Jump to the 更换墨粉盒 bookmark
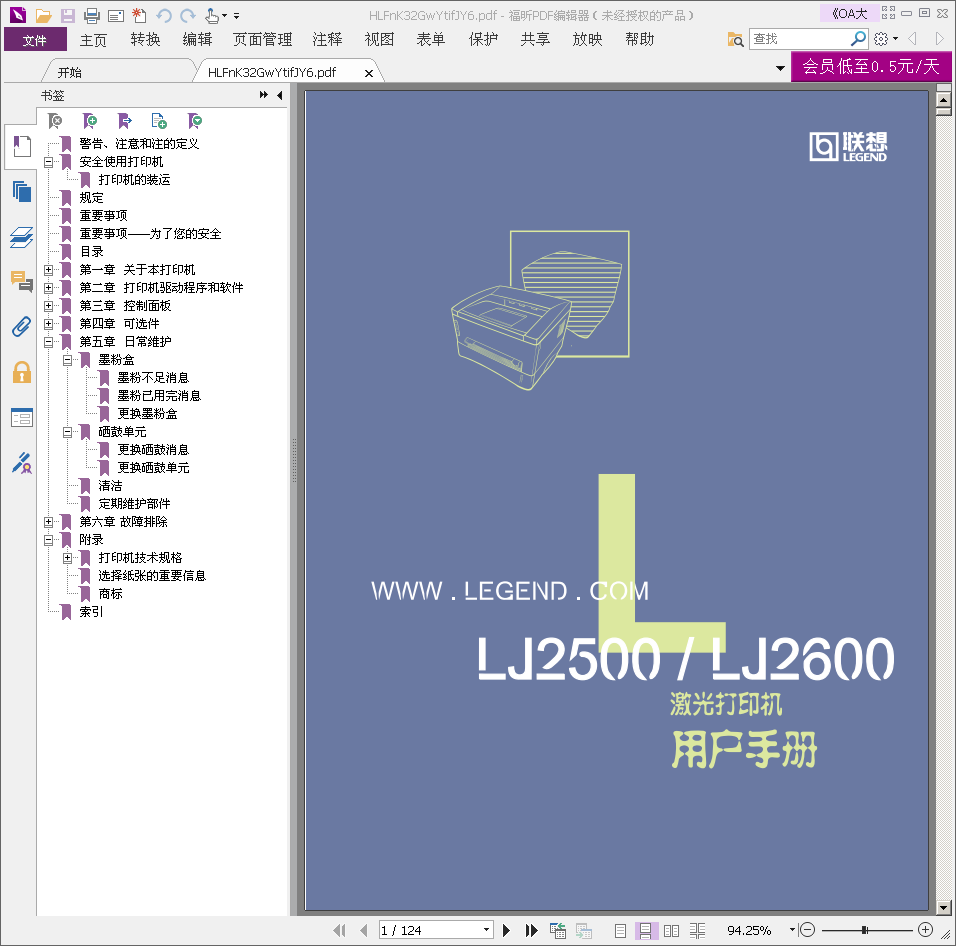 pyautogui.click(x=147, y=414)
